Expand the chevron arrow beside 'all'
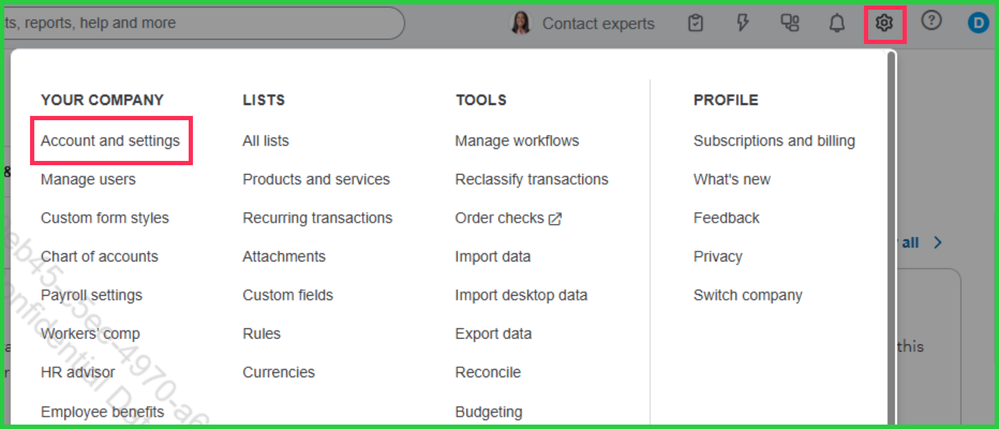999x429 pixels. click(938, 242)
